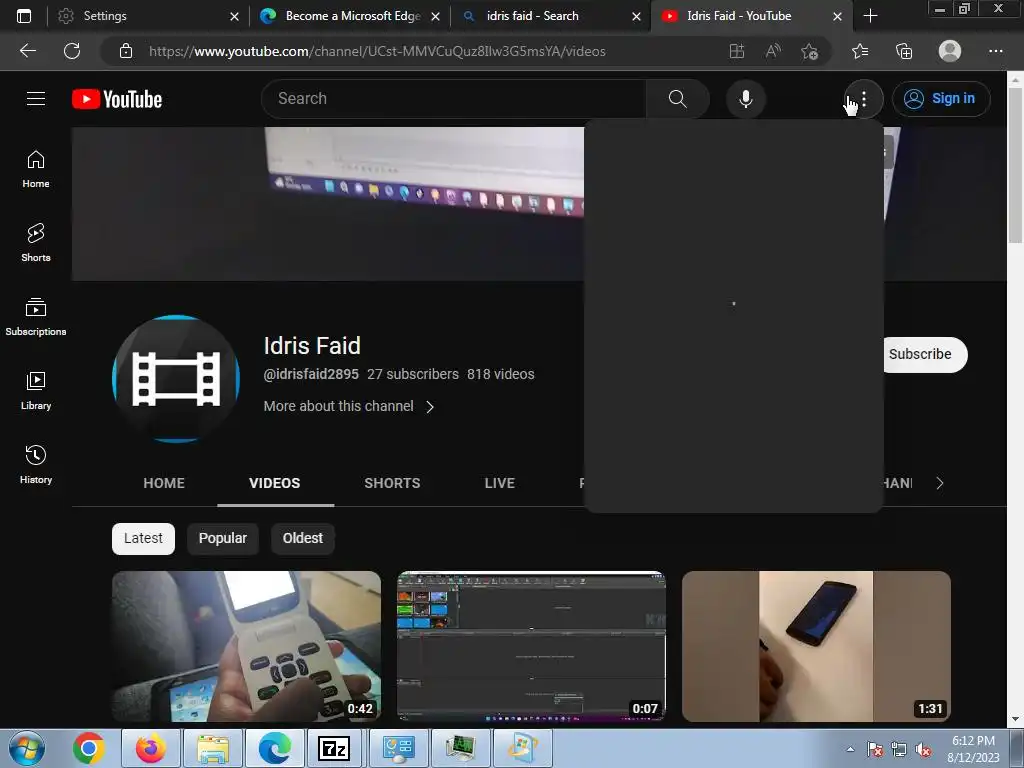
Task: Open Shorts in sidebar
Action: tap(36, 243)
